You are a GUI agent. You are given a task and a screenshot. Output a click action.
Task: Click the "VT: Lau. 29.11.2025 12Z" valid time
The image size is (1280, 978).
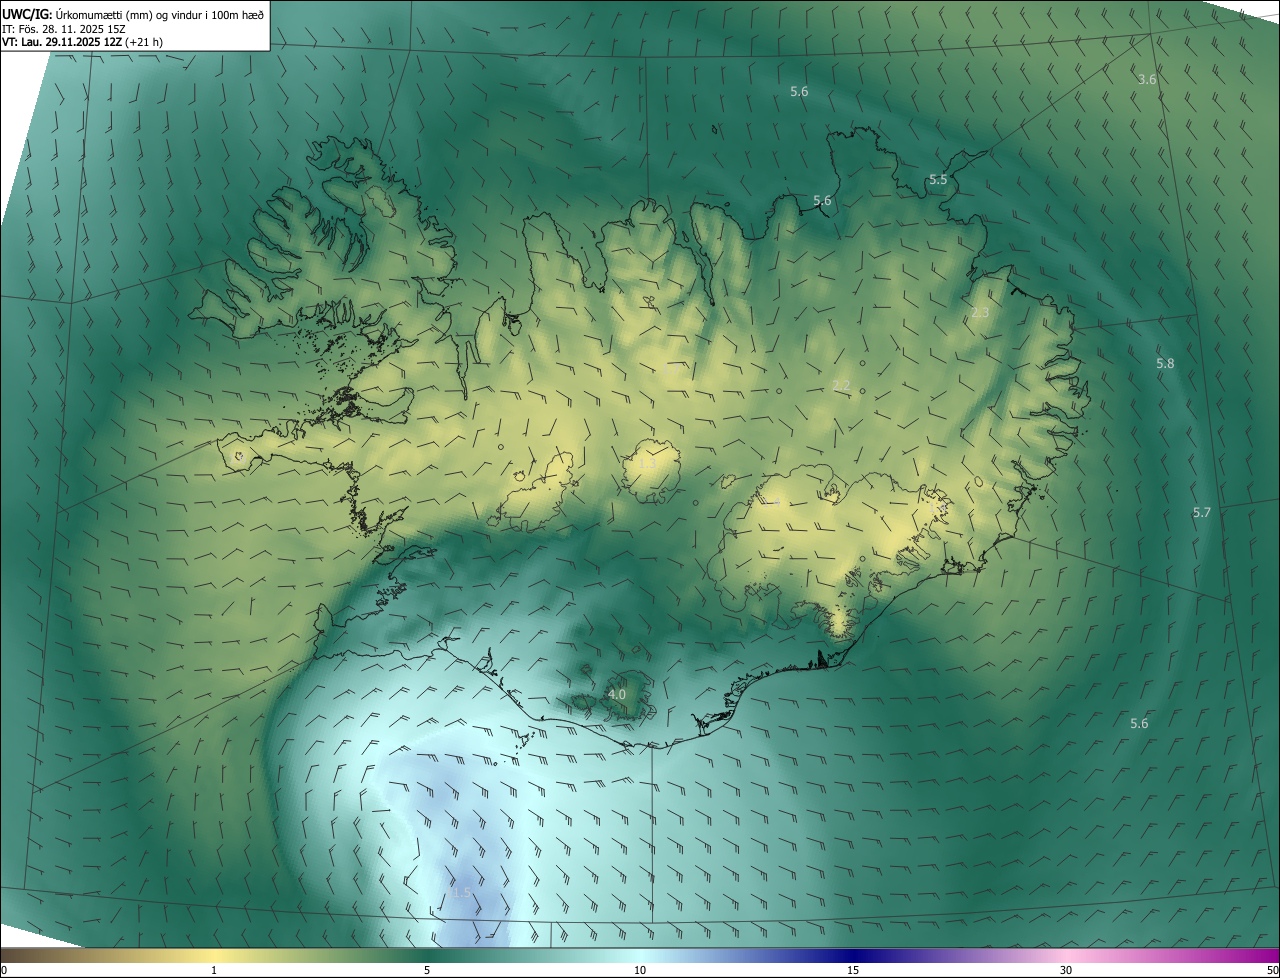[62, 42]
